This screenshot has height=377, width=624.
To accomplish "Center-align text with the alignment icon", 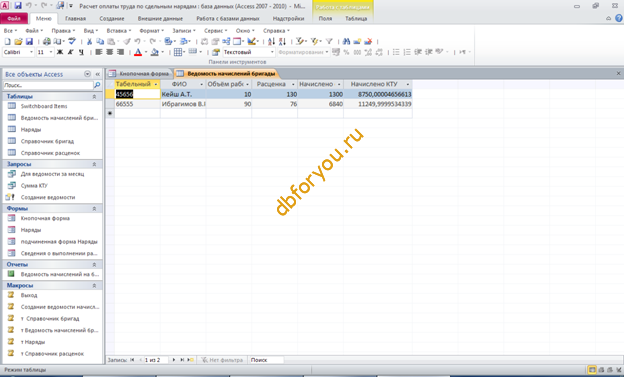I will pos(109,52).
